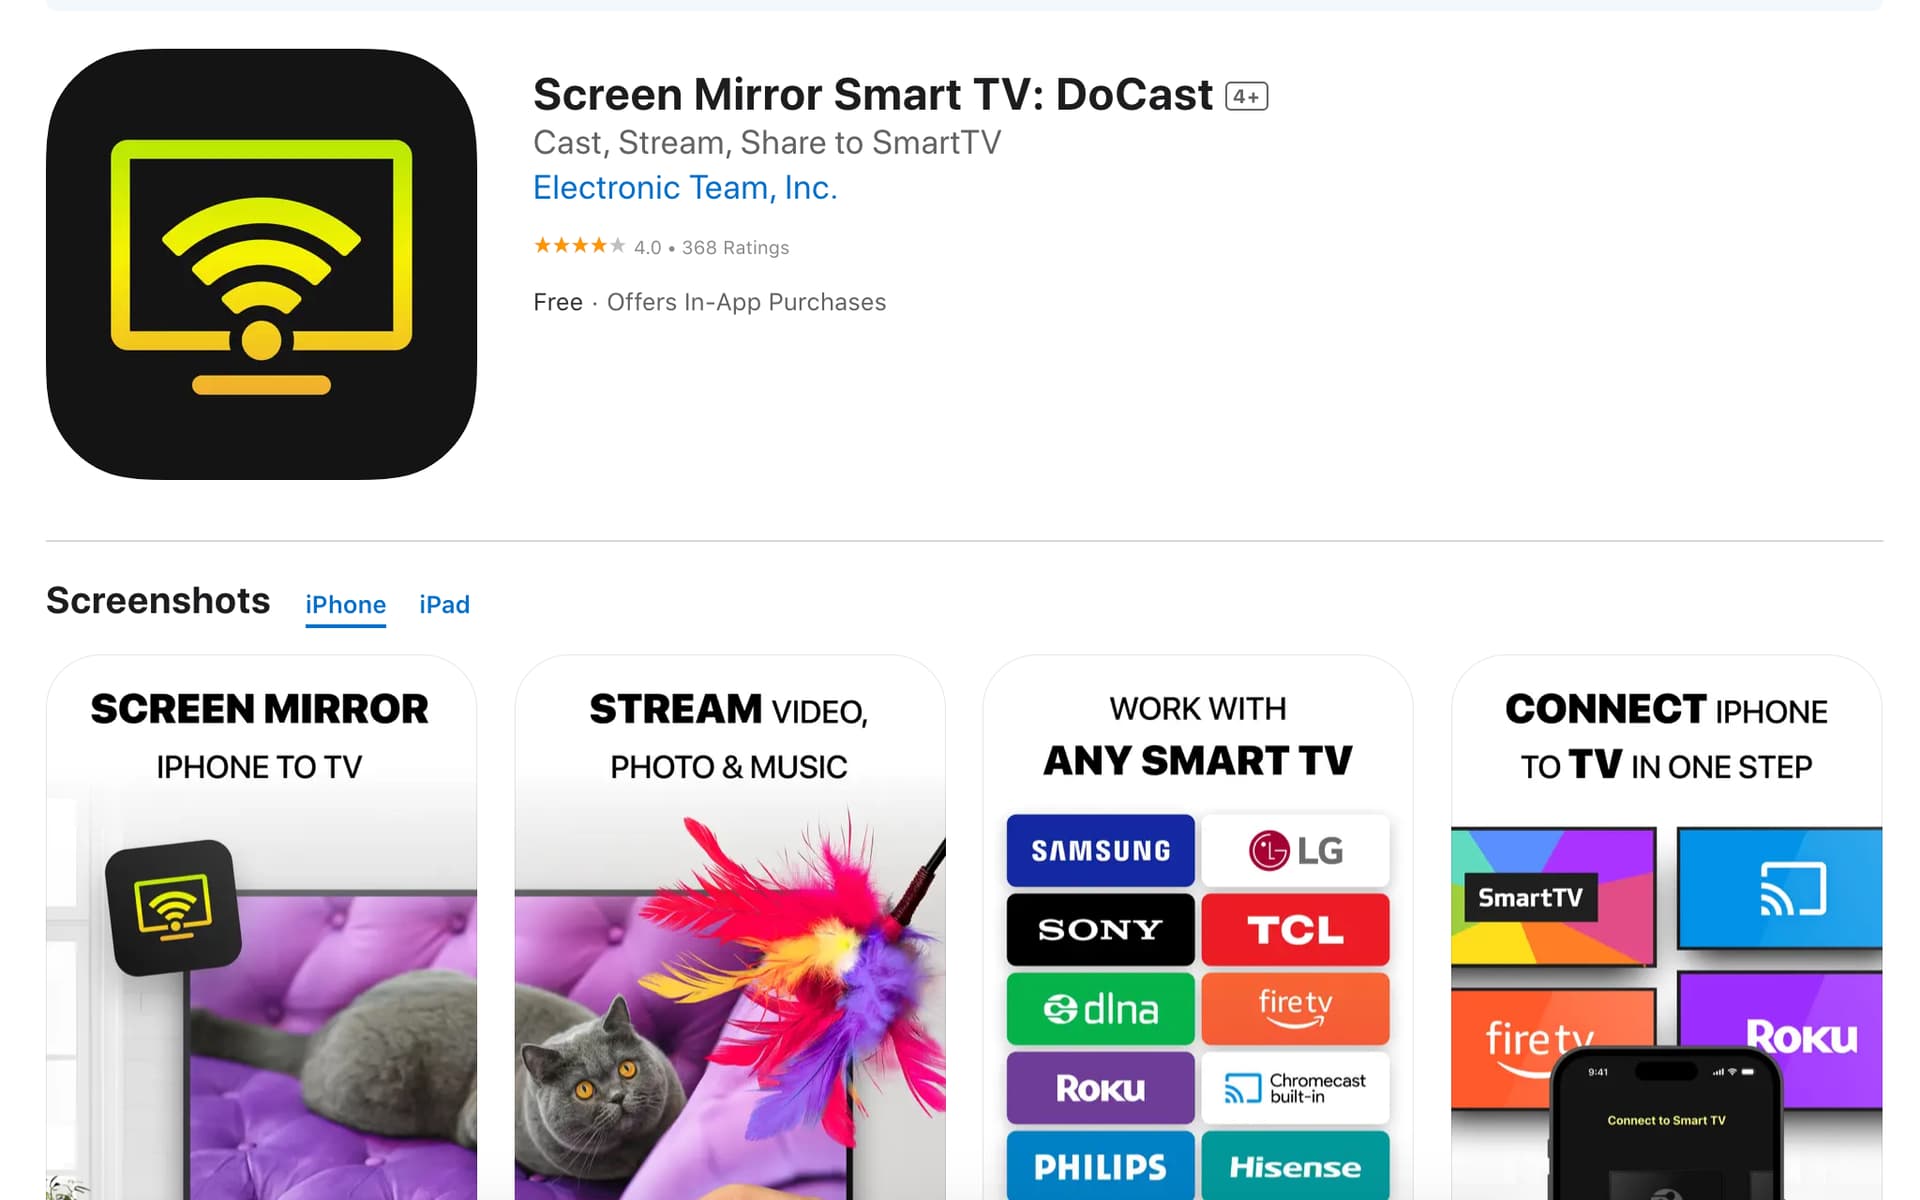
Task: Switch to iPad screenshots tab
Action: [445, 604]
